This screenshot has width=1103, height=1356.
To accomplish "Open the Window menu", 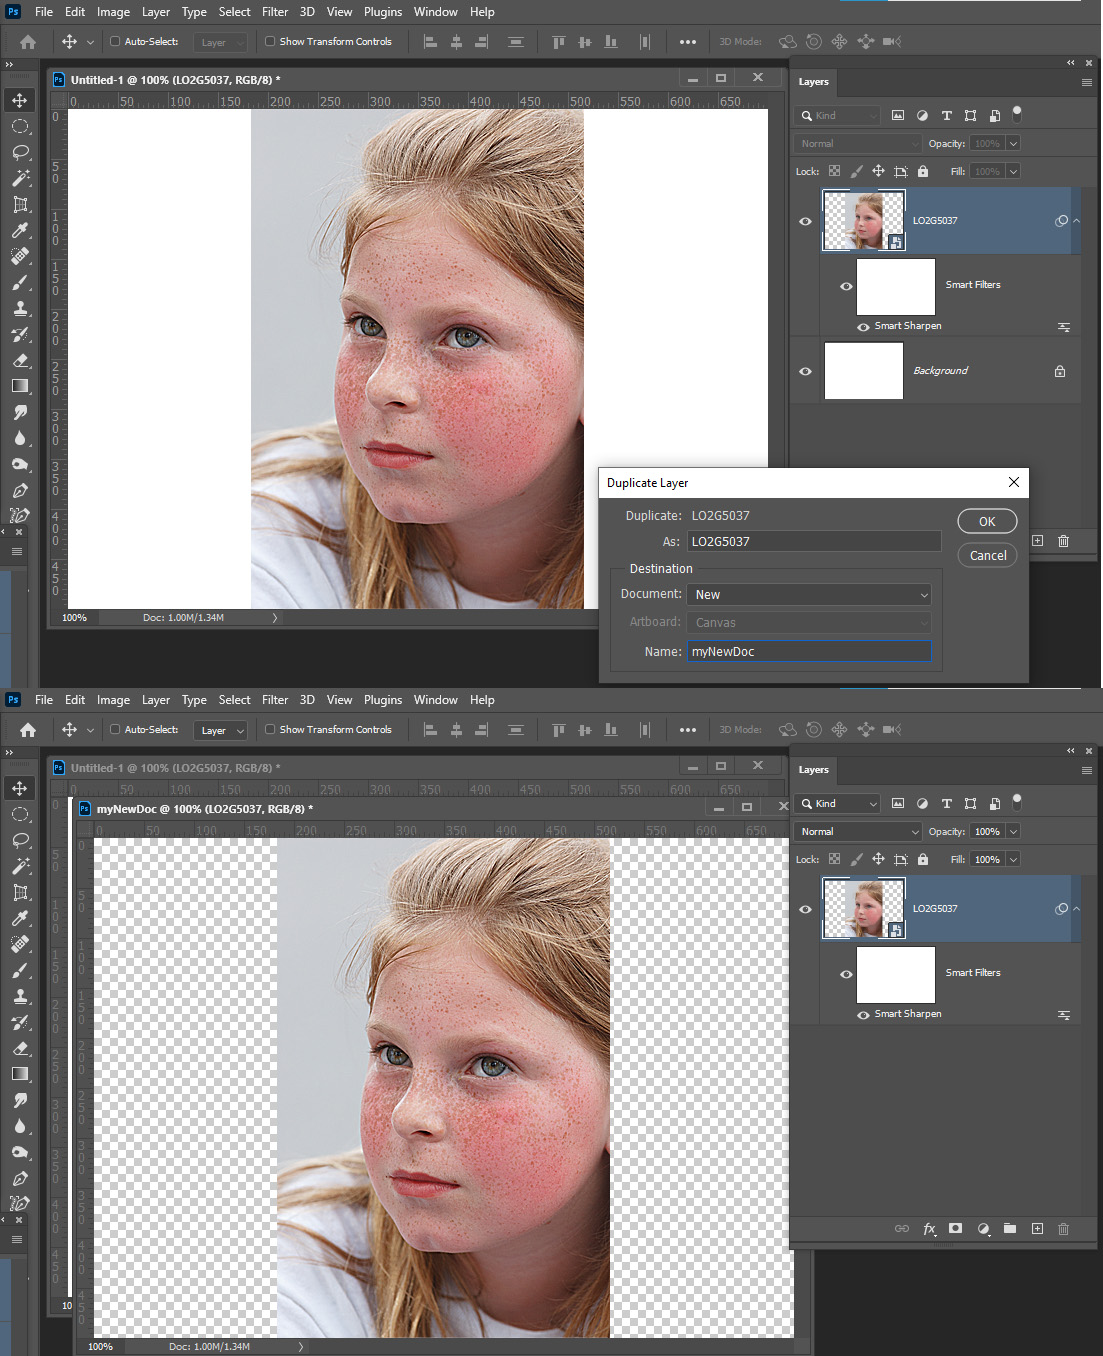I will click(436, 11).
